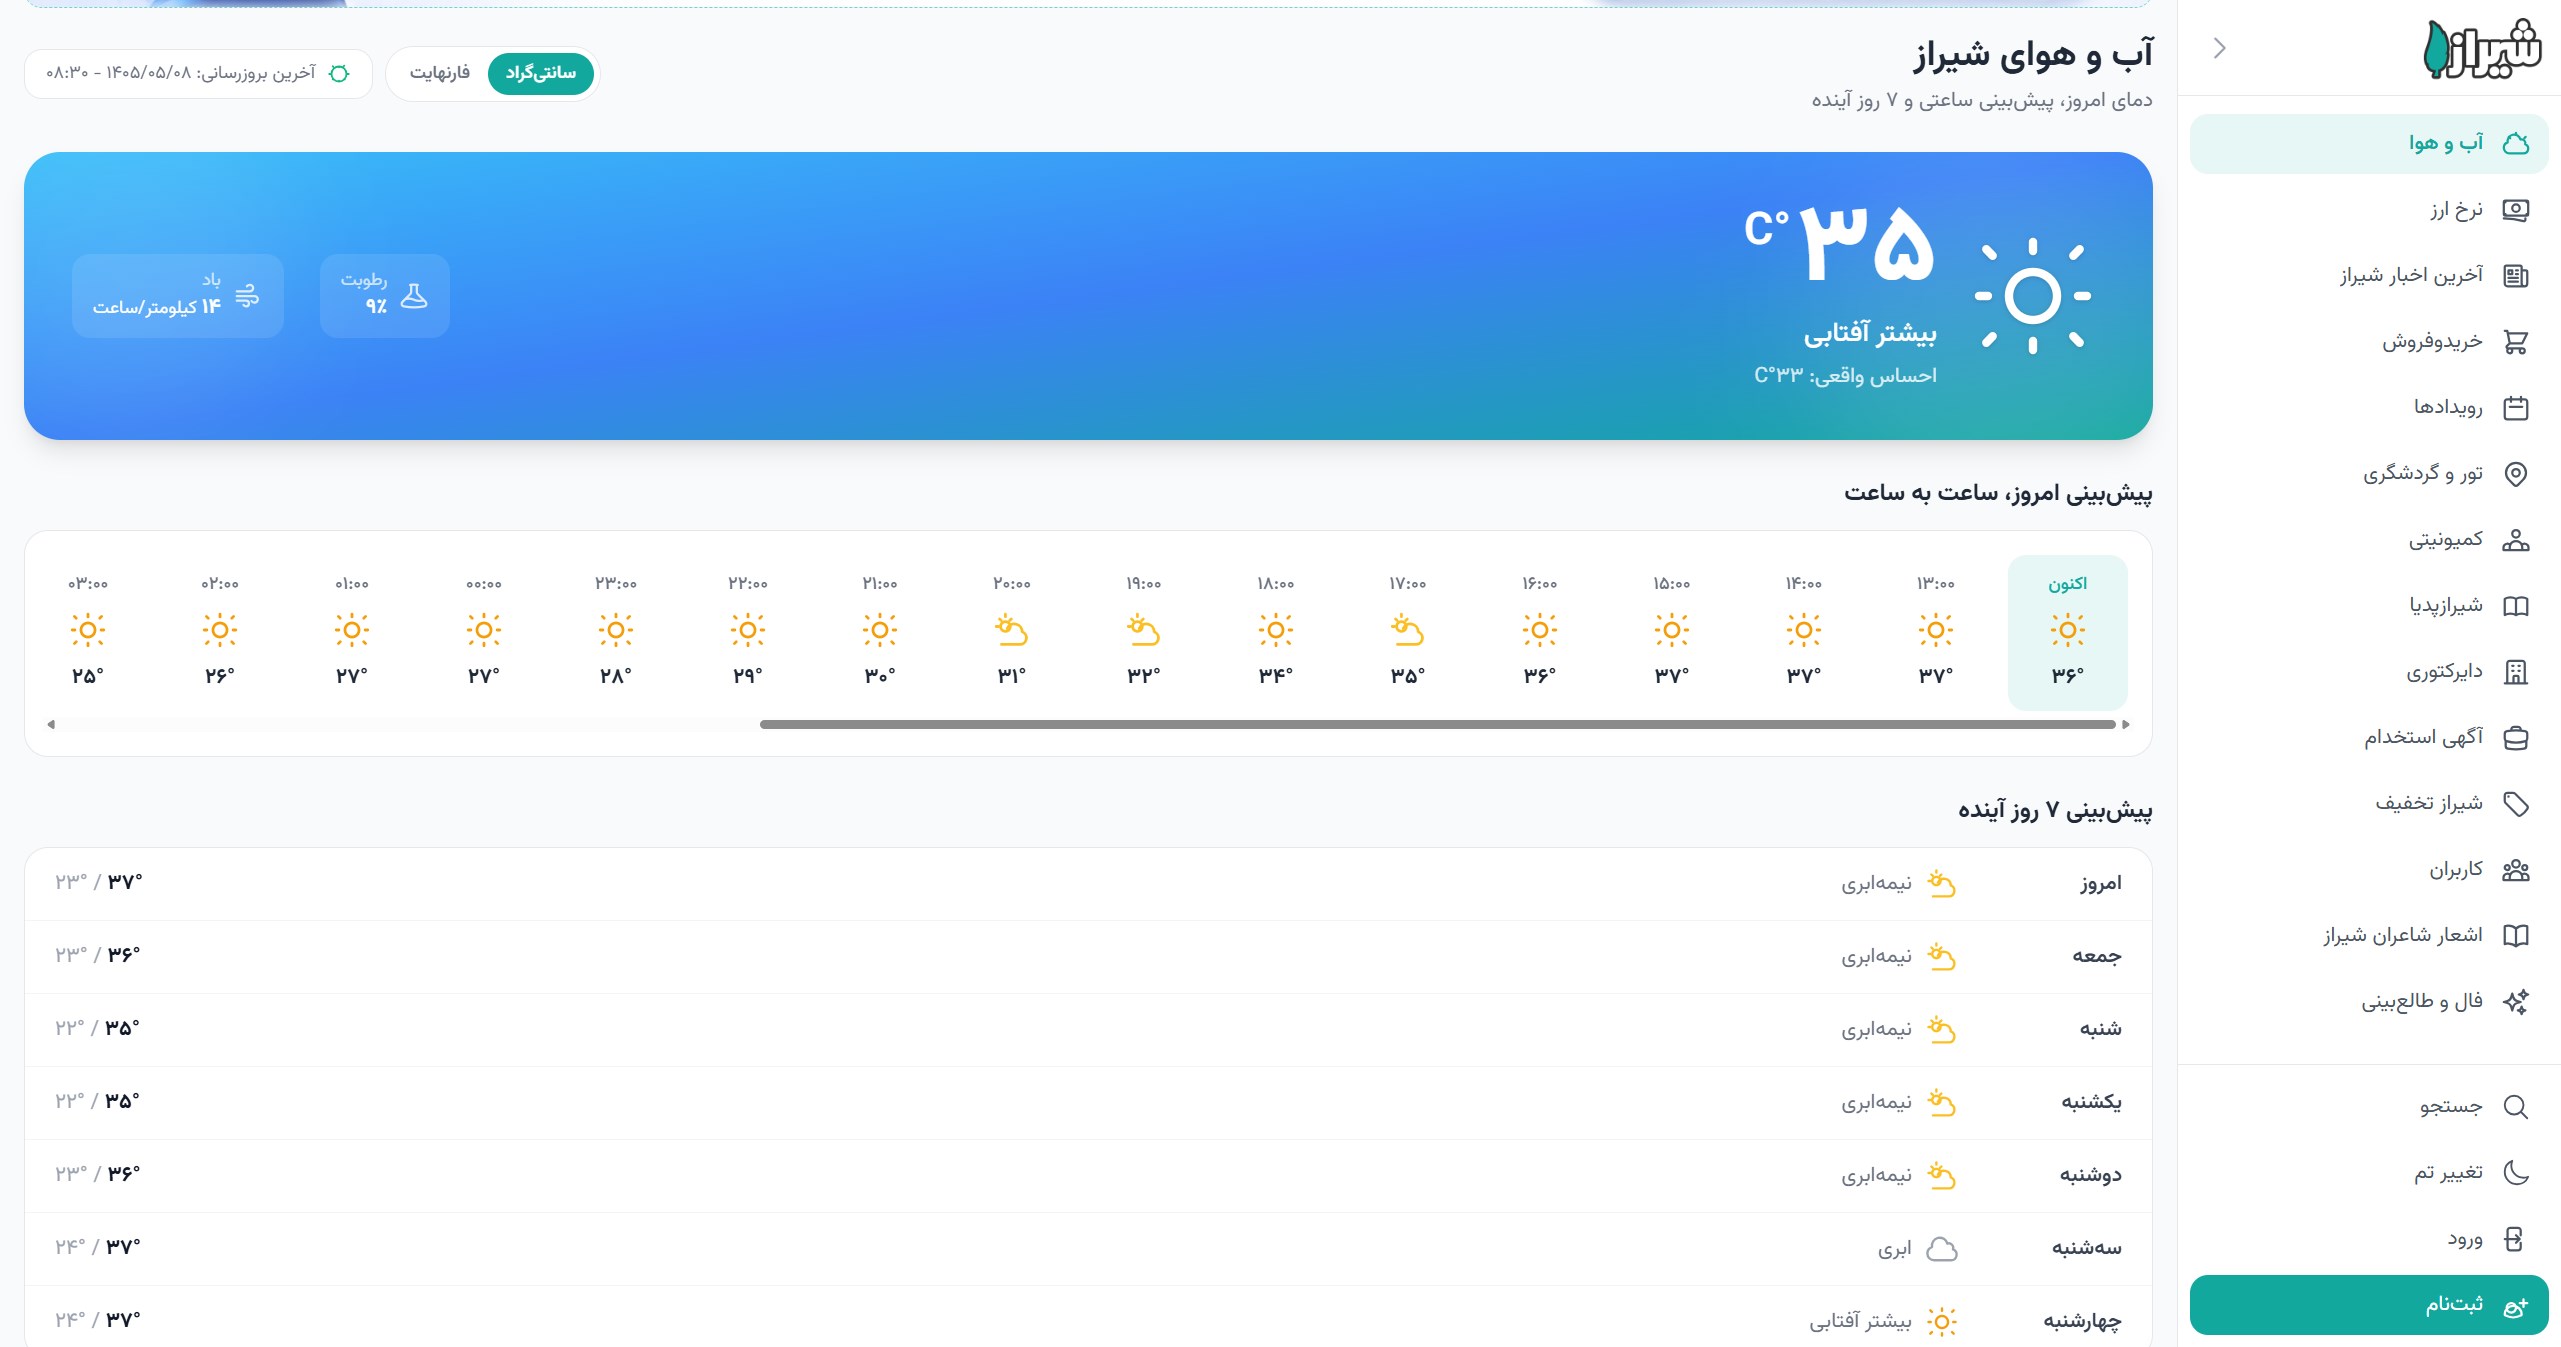Click the calendar icon for رویدادها

(x=2515, y=408)
